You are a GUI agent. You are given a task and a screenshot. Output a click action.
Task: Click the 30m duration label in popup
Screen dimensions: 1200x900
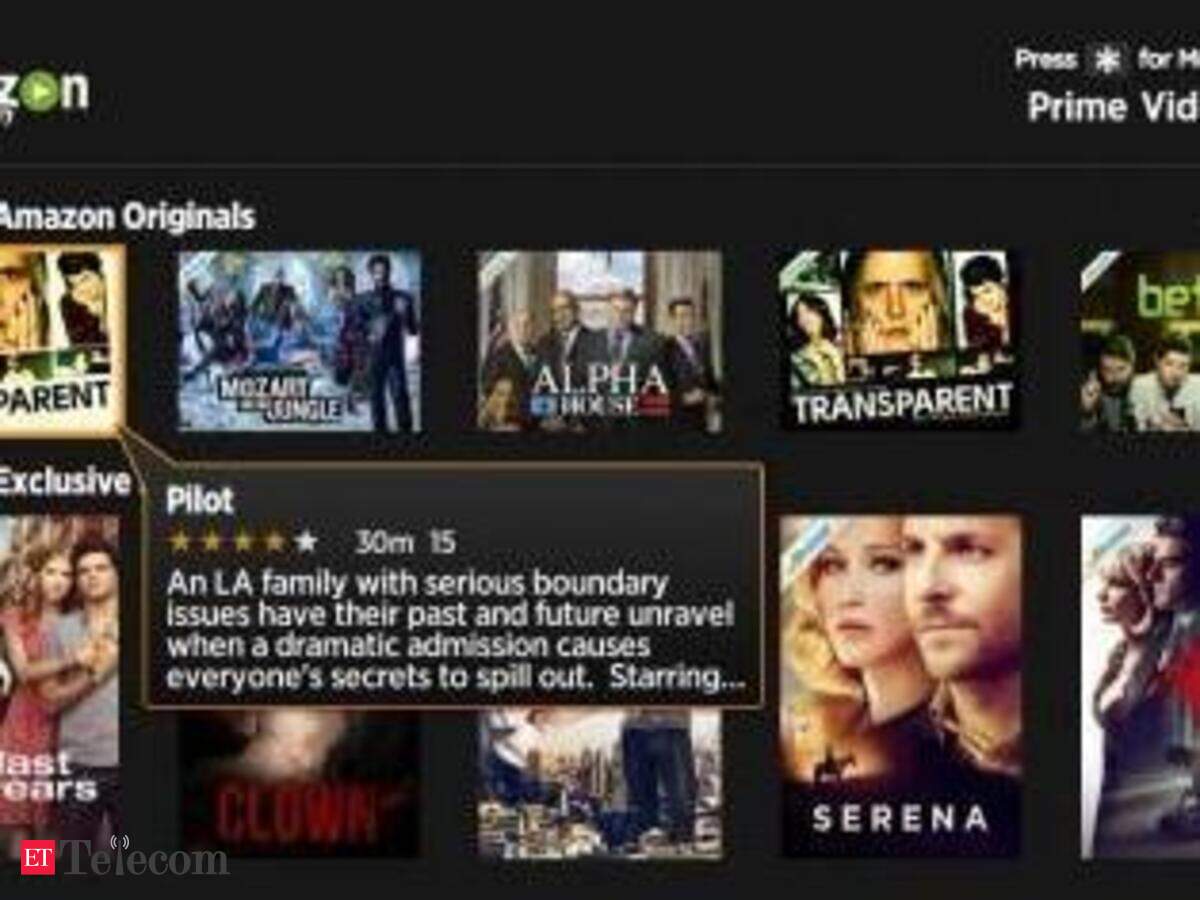coord(384,542)
